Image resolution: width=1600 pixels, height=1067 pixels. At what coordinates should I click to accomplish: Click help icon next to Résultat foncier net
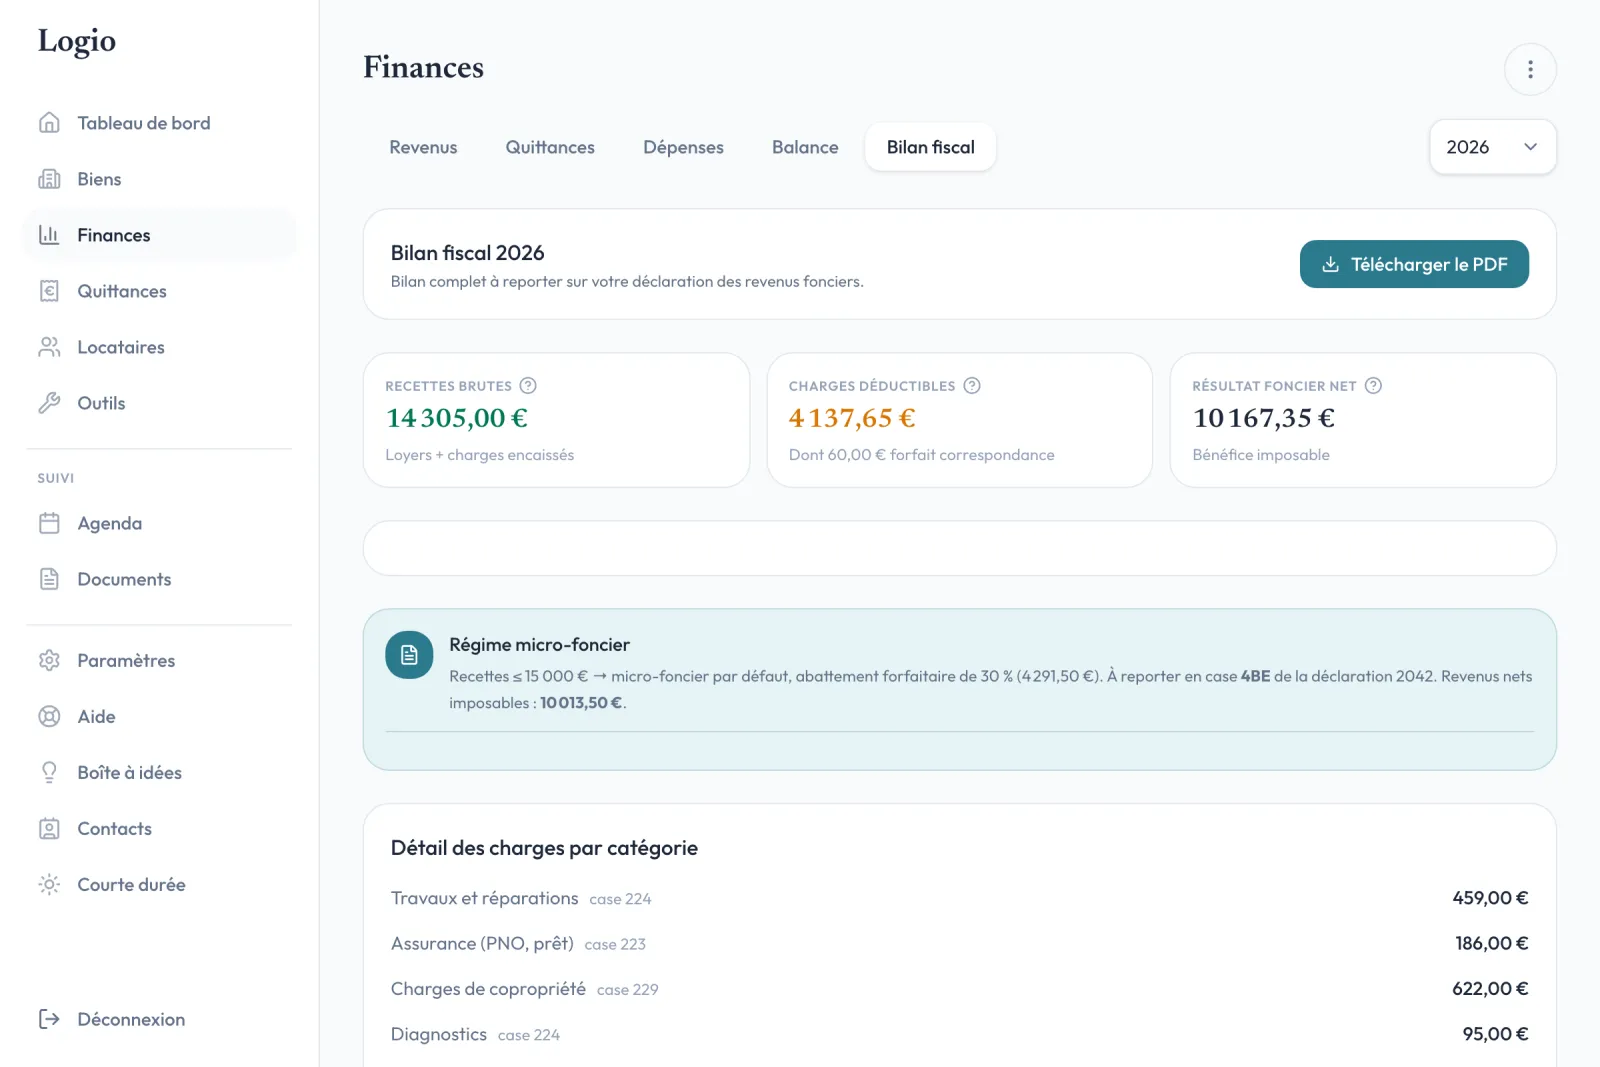coord(1373,385)
